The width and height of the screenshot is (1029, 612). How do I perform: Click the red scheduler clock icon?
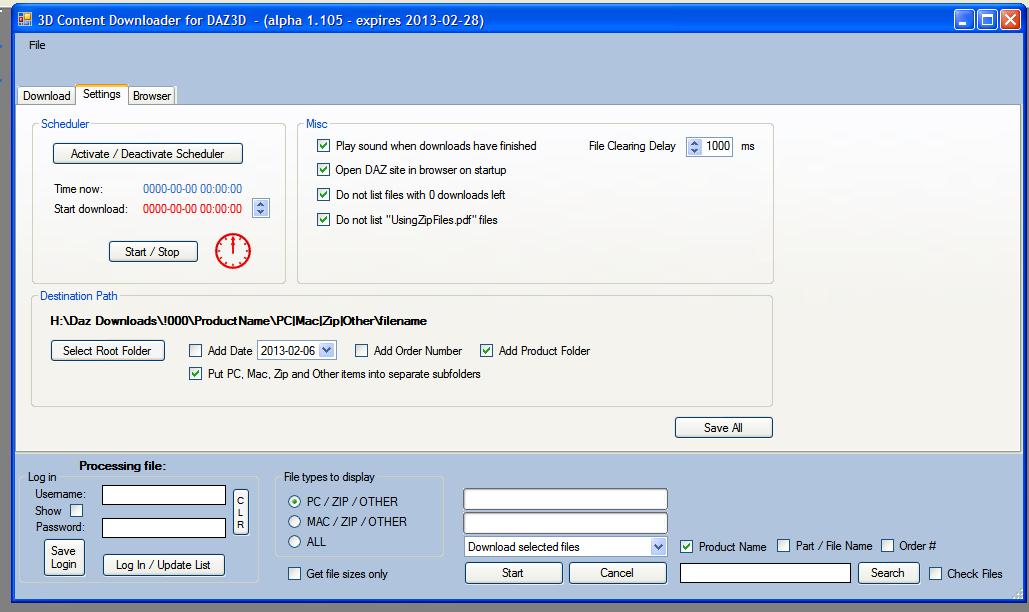click(232, 251)
